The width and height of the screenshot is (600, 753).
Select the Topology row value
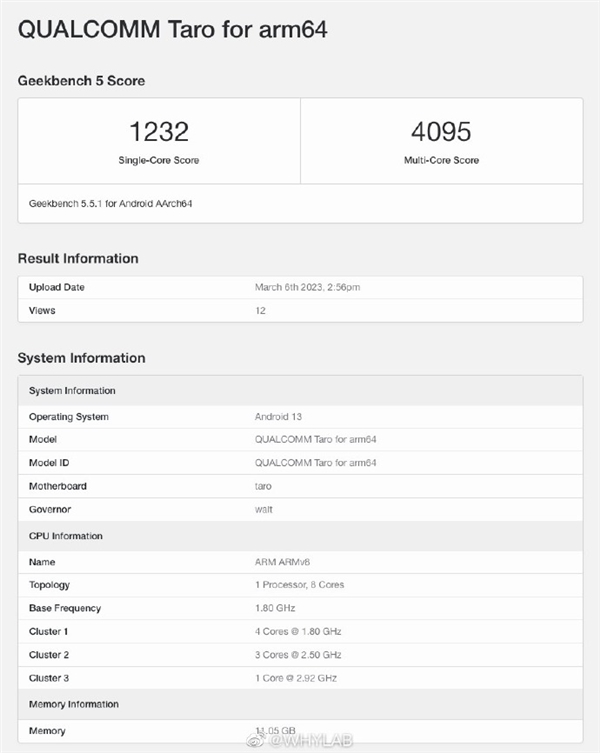click(x=300, y=585)
